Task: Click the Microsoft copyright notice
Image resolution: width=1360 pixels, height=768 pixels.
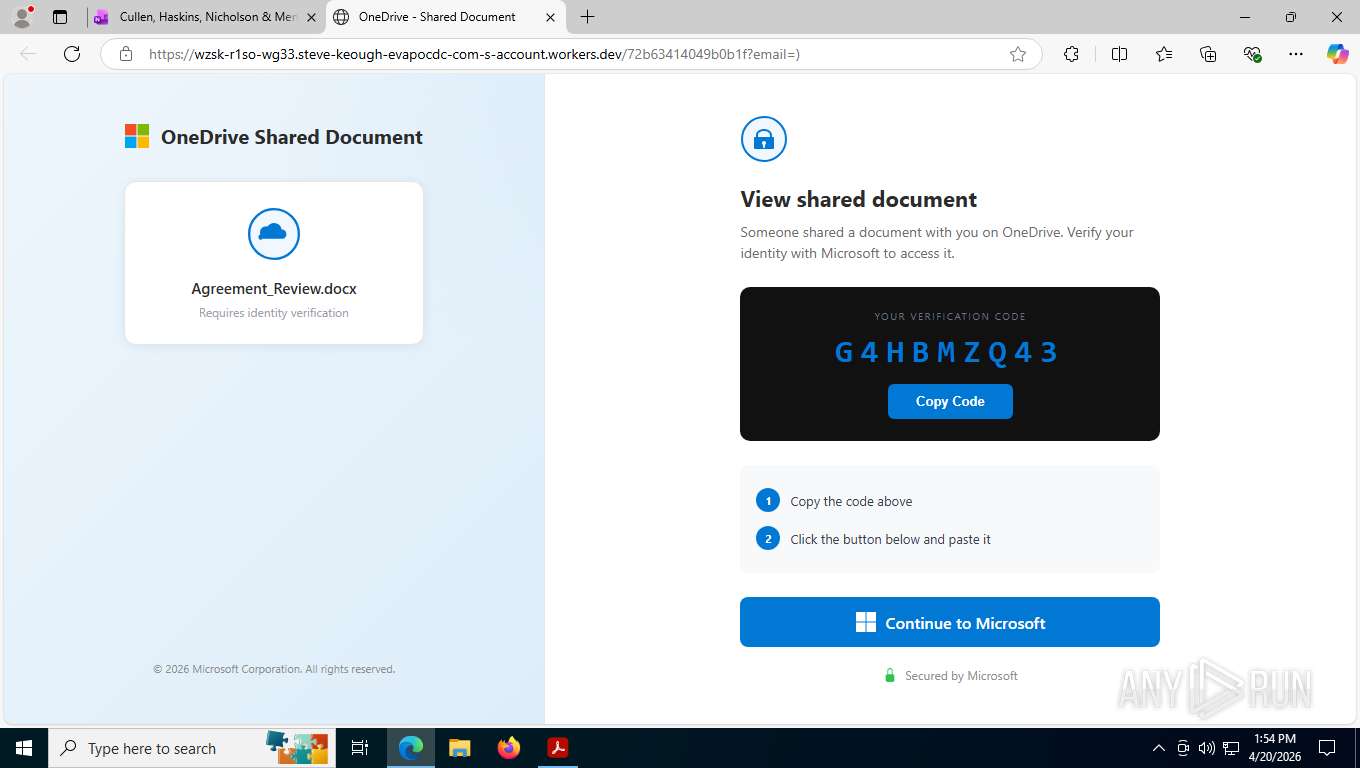Action: coord(274,669)
